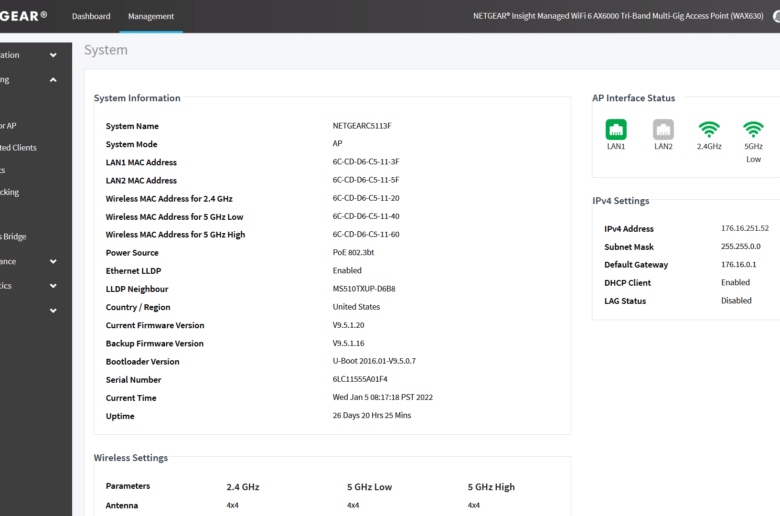Click LLDP neighbour MS510TXUP-D6B8
This screenshot has height=516, width=780.
tap(364, 289)
